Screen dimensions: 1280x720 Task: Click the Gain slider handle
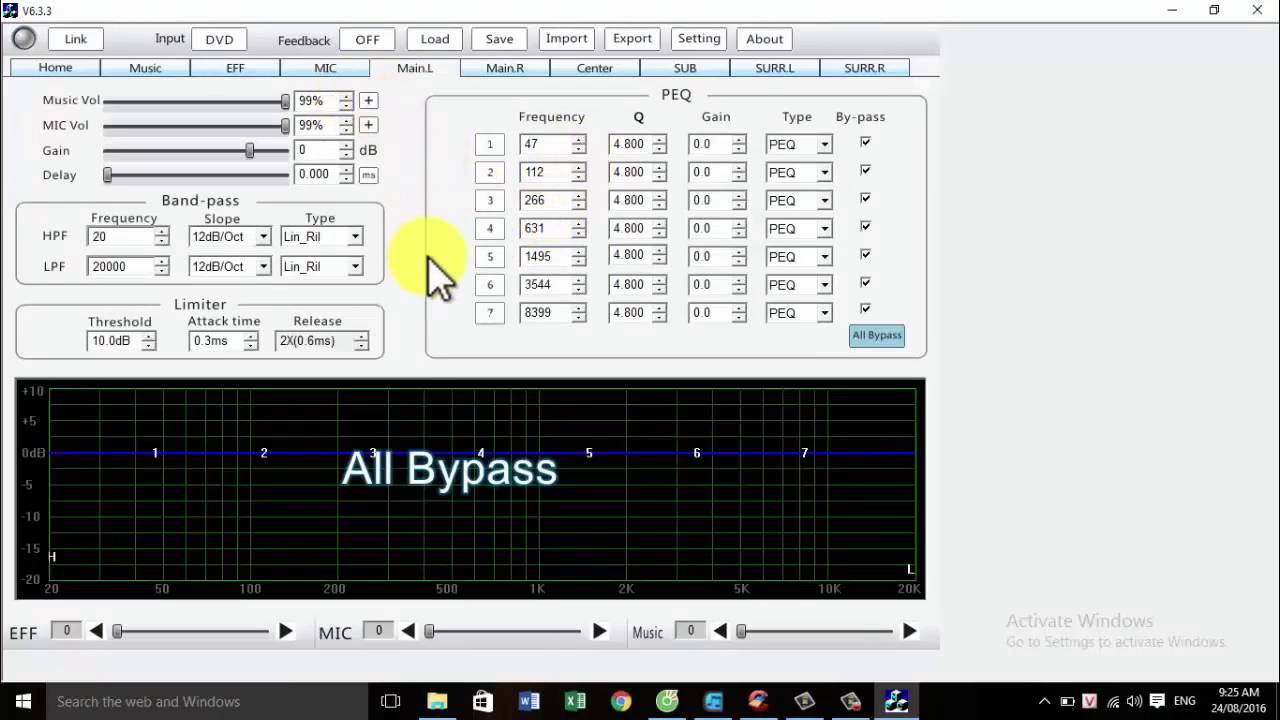[250, 150]
